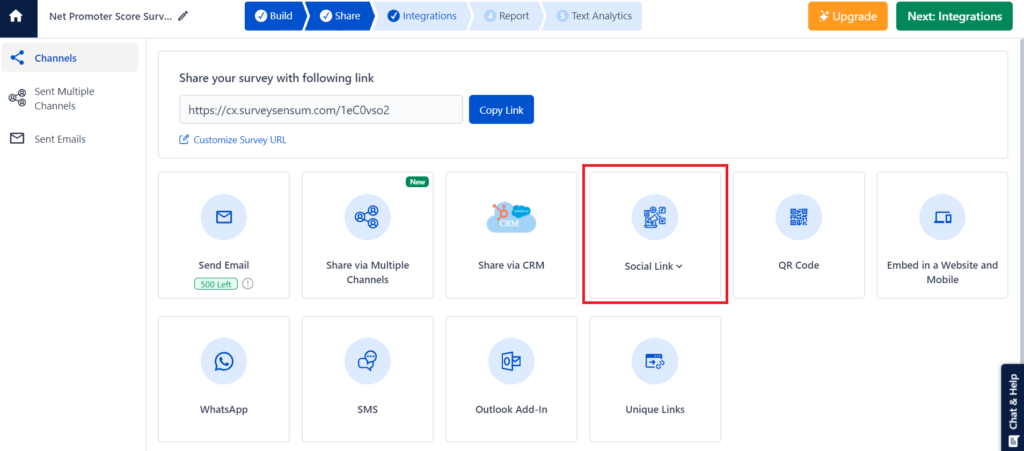1024x451 pixels.
Task: Select the Unique Links icon
Action: pos(655,361)
